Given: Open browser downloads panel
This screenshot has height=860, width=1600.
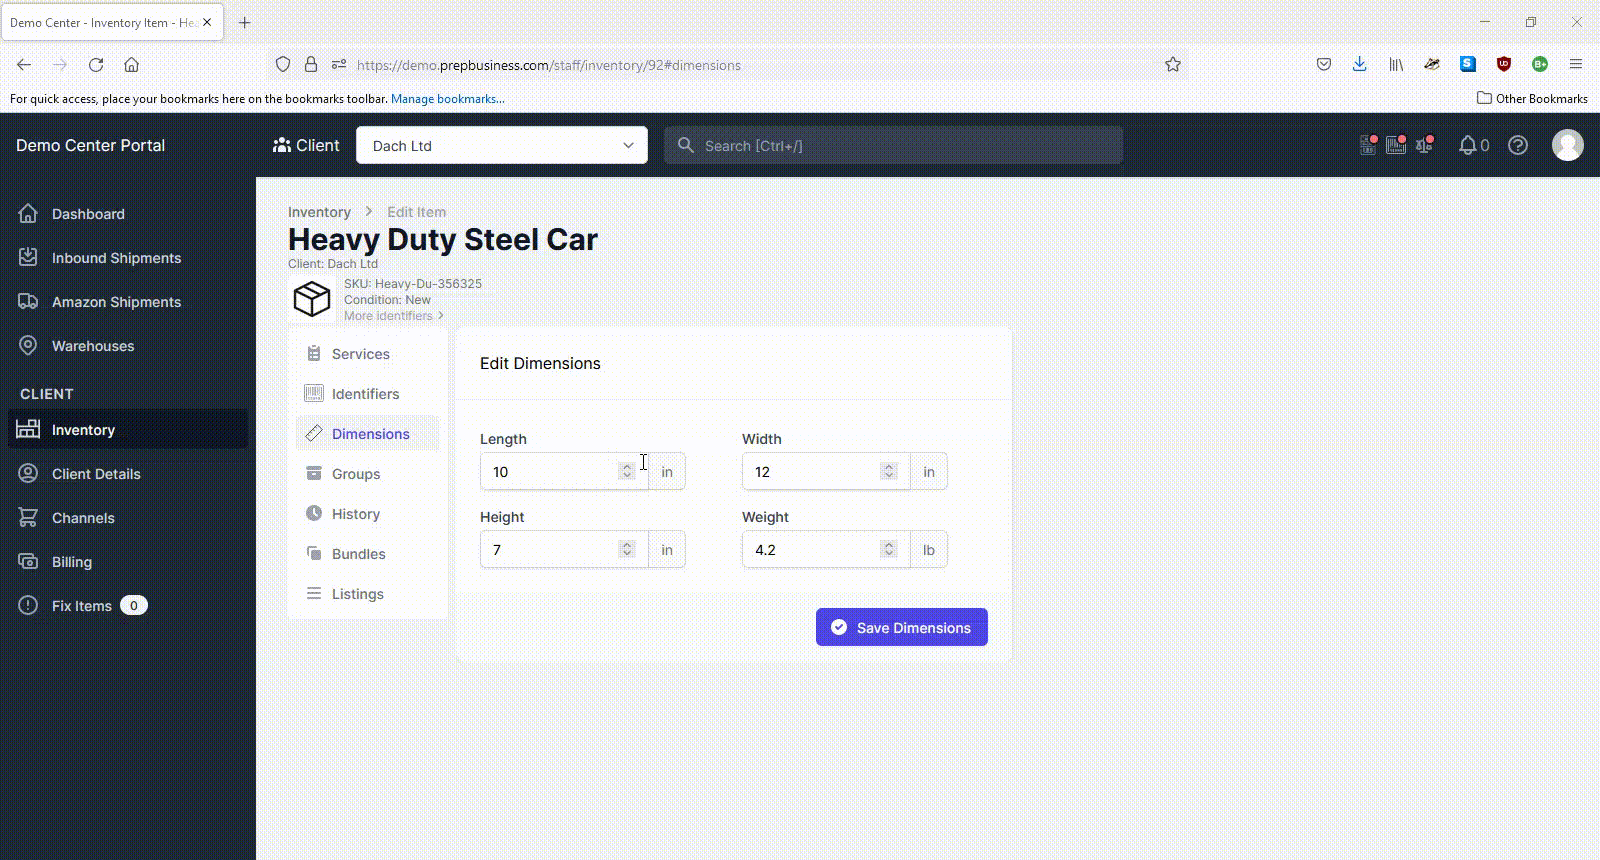Looking at the screenshot, I should pyautogui.click(x=1359, y=64).
